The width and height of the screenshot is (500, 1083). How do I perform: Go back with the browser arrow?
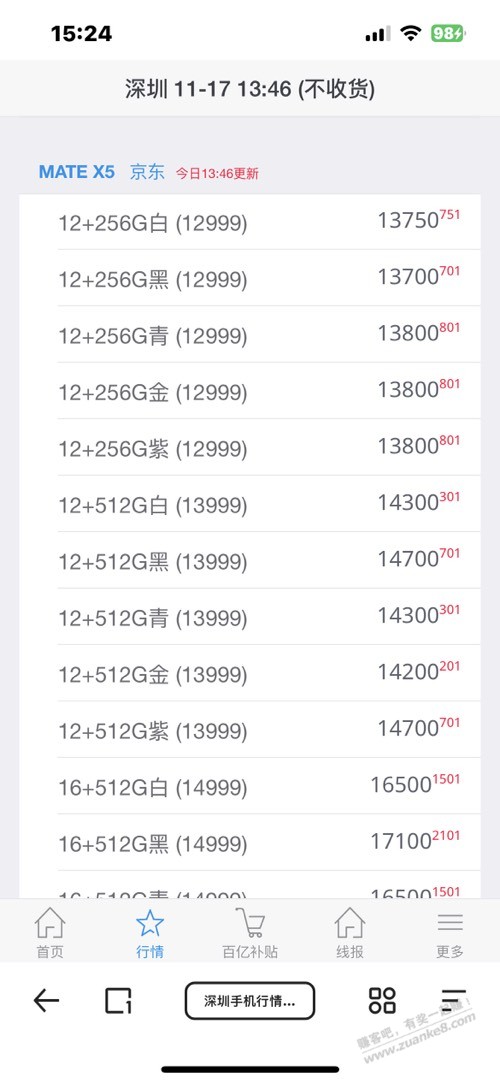pyautogui.click(x=46, y=1000)
